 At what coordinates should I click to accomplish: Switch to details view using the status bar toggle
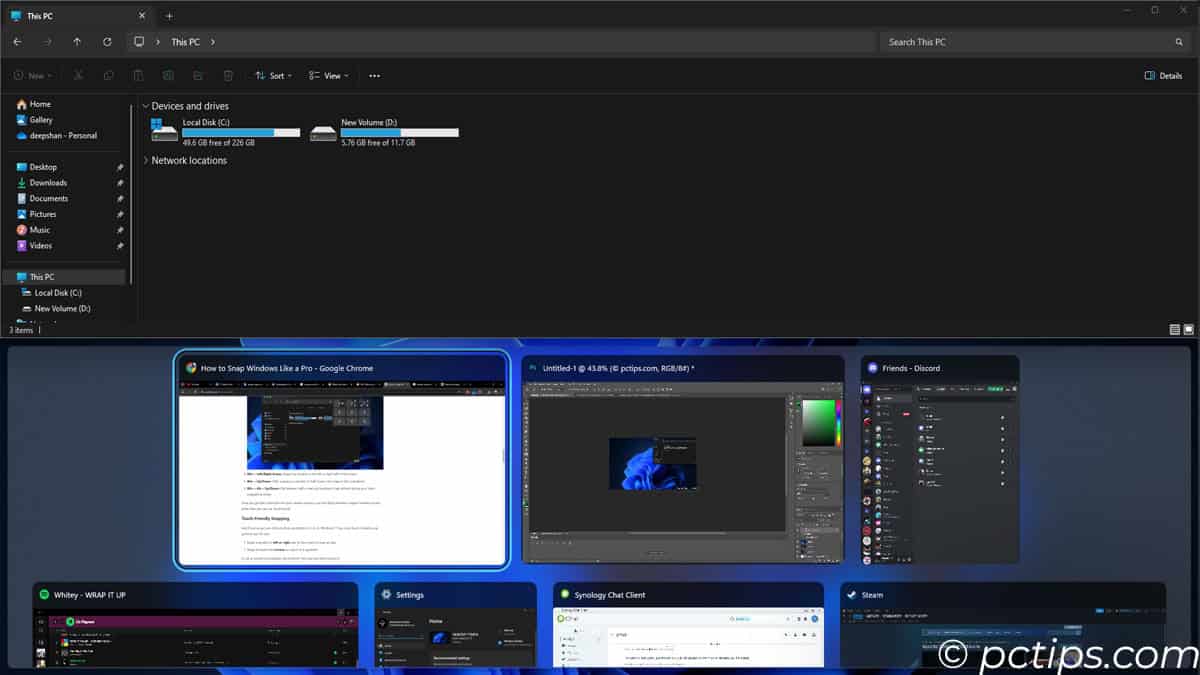[x=1175, y=329]
